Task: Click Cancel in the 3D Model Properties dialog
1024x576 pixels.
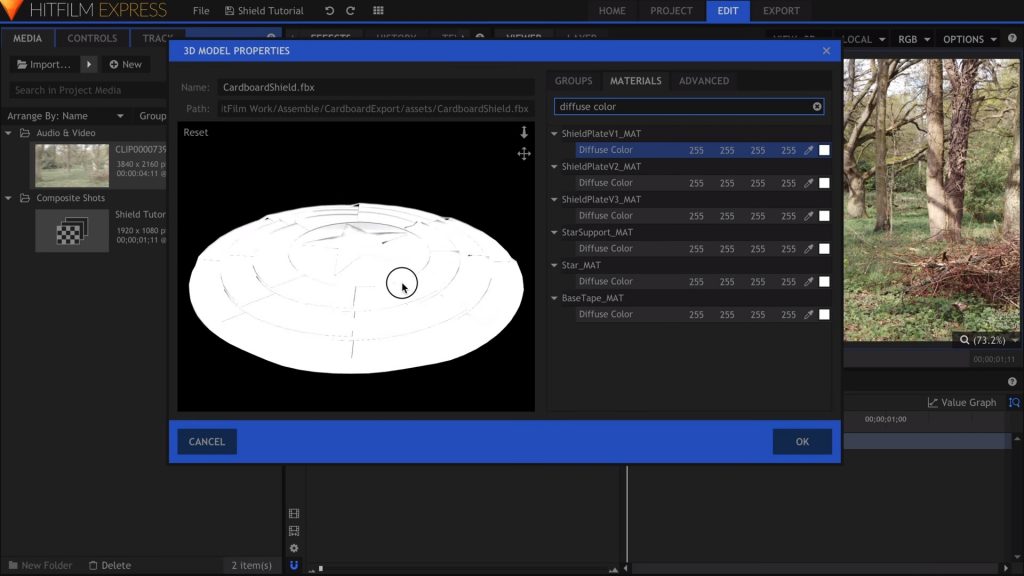Action: 207,442
